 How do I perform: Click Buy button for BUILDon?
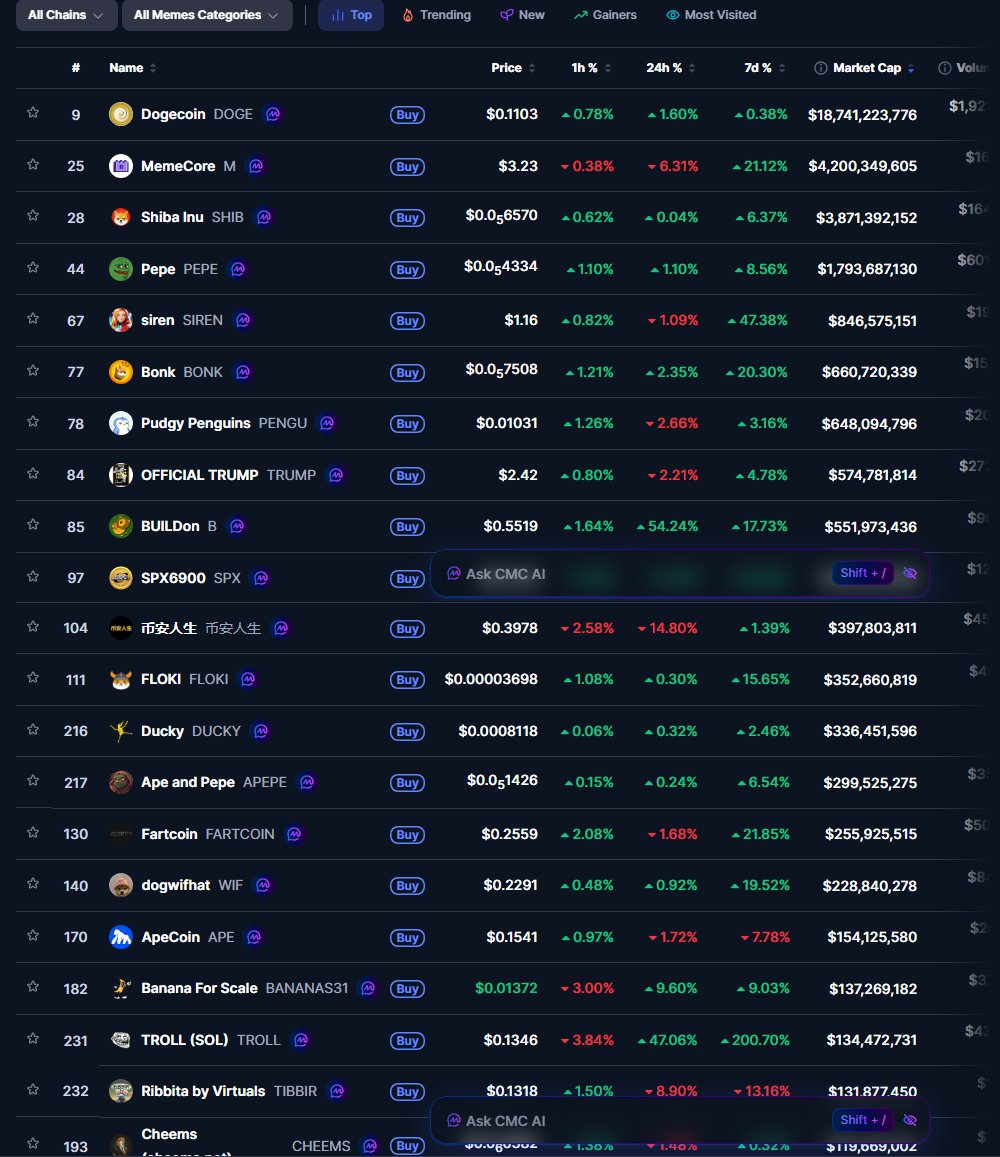point(407,526)
